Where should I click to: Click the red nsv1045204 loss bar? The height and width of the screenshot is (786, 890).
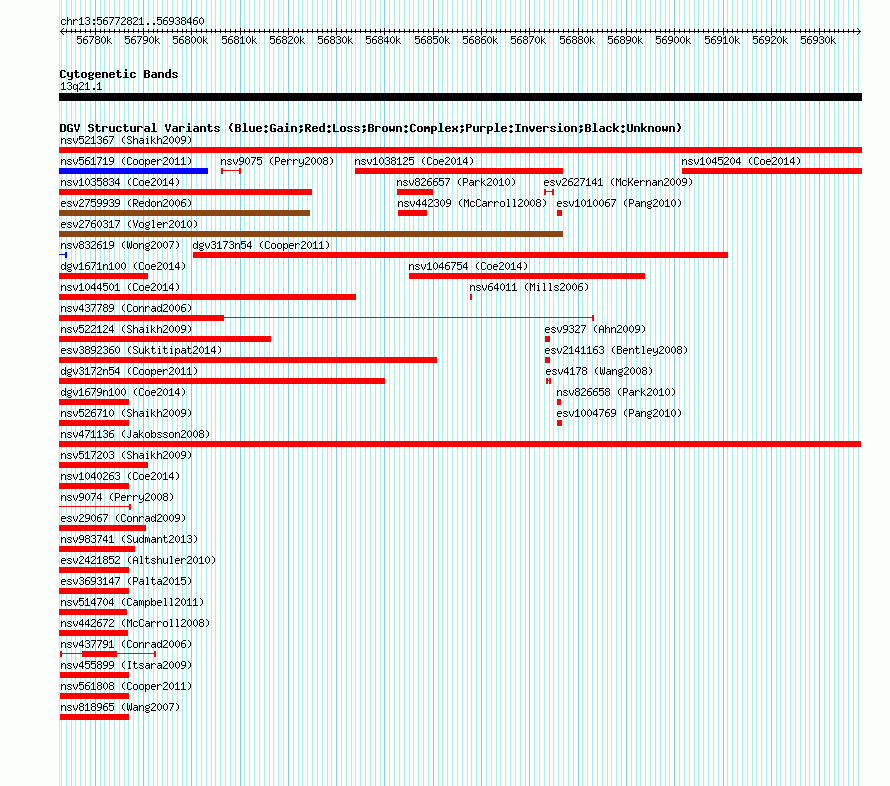(x=772, y=171)
